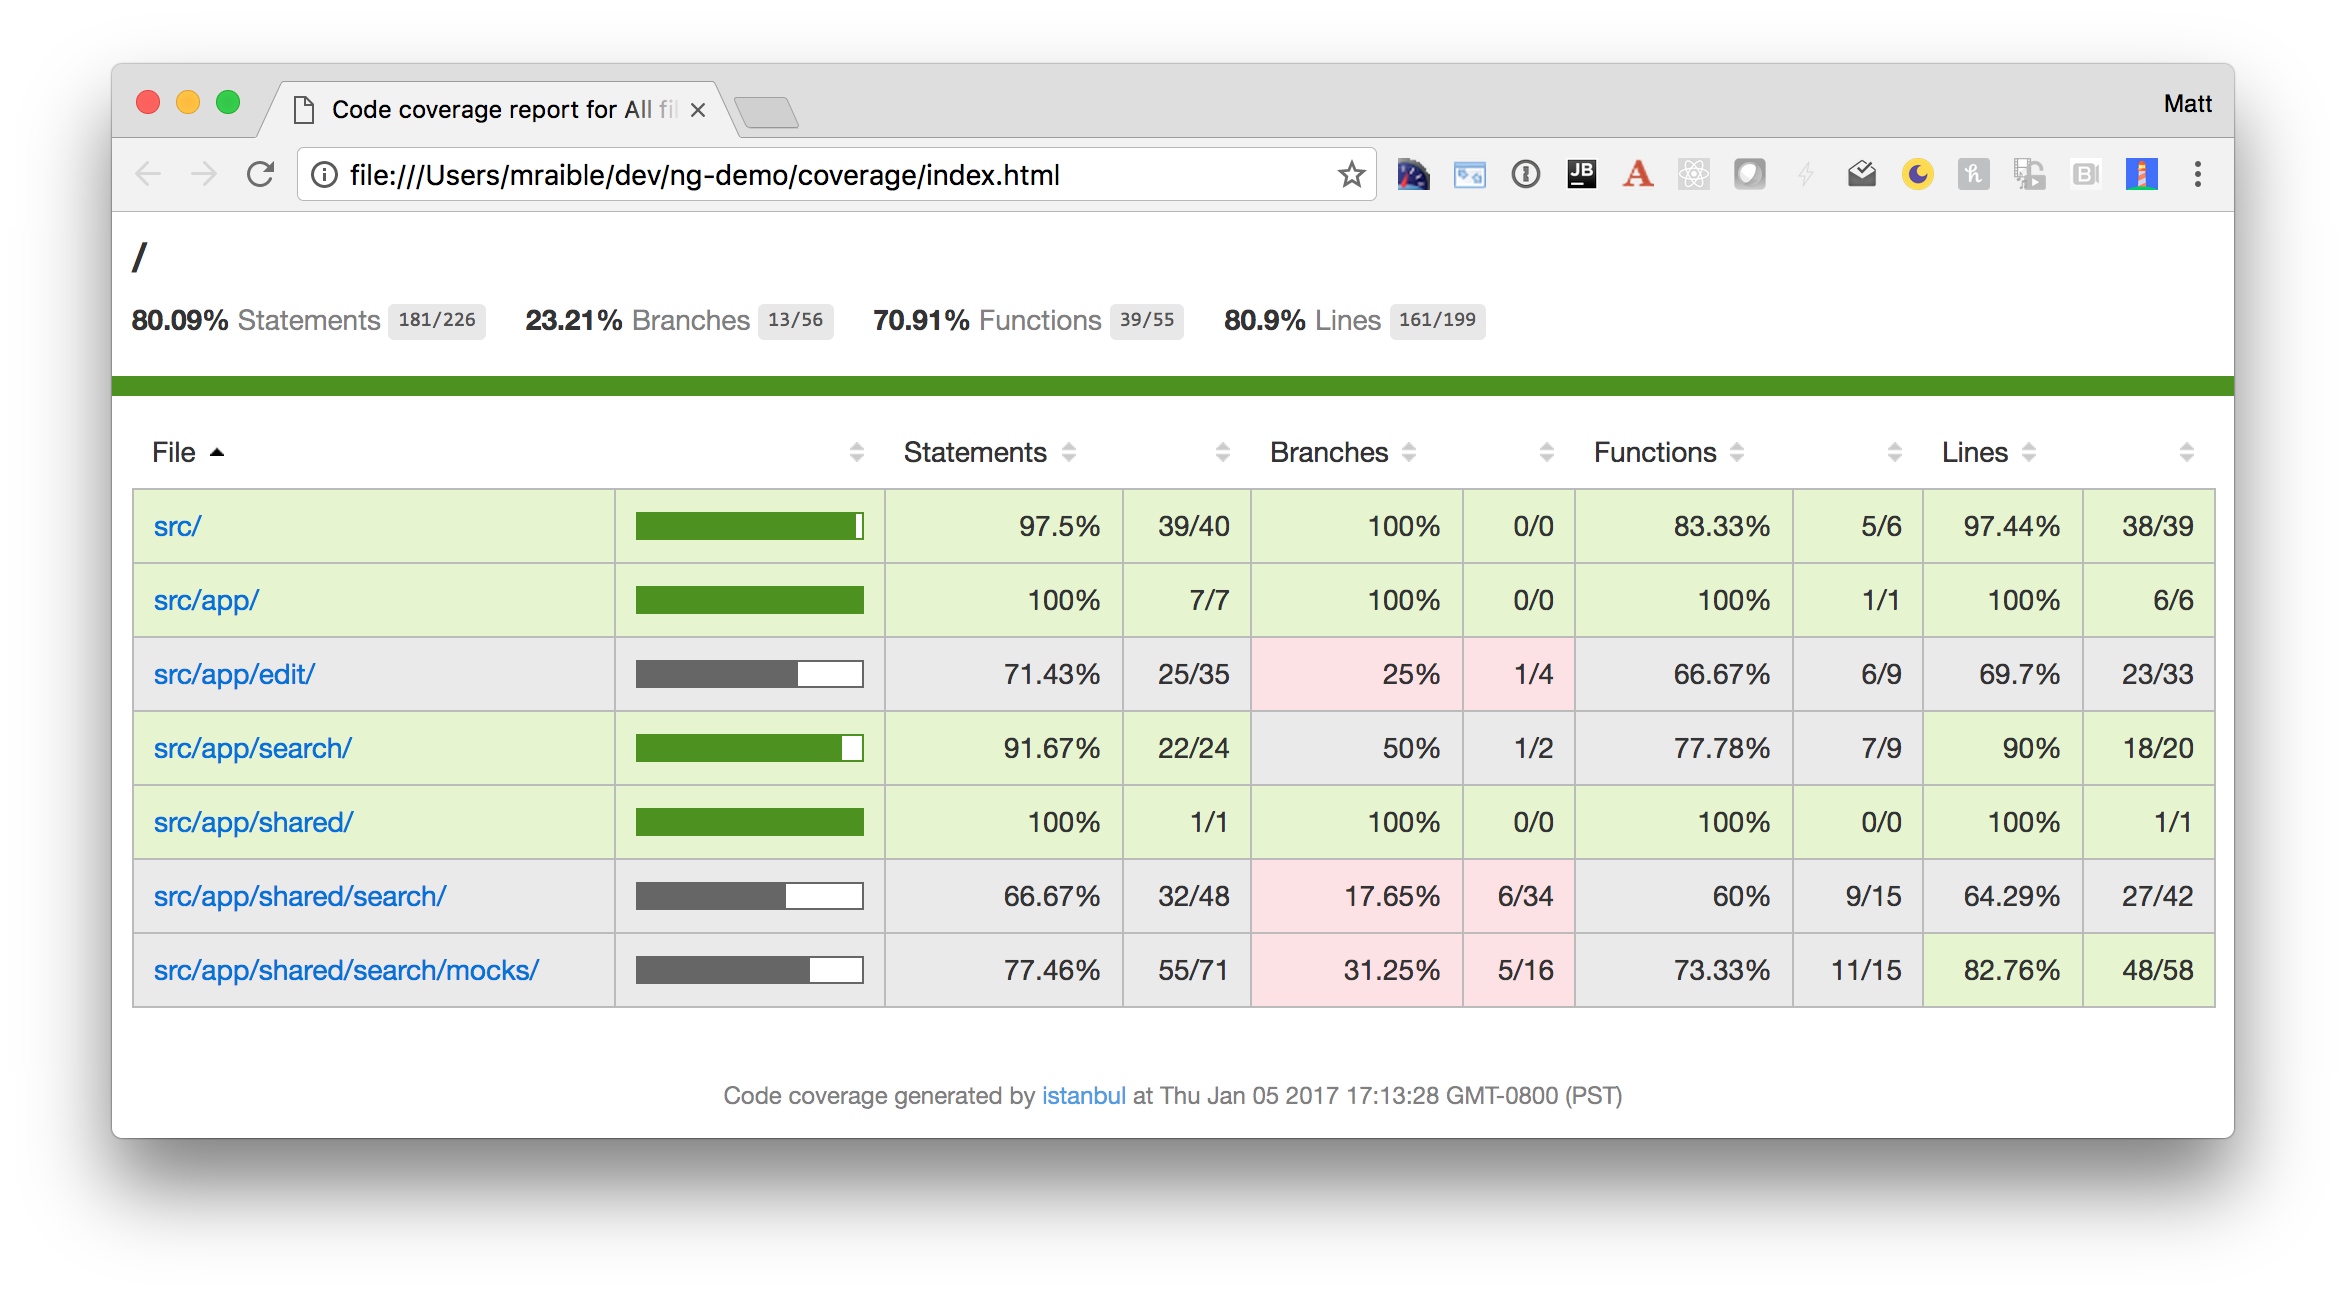Open the Lighthouse extension icon

click(2141, 175)
